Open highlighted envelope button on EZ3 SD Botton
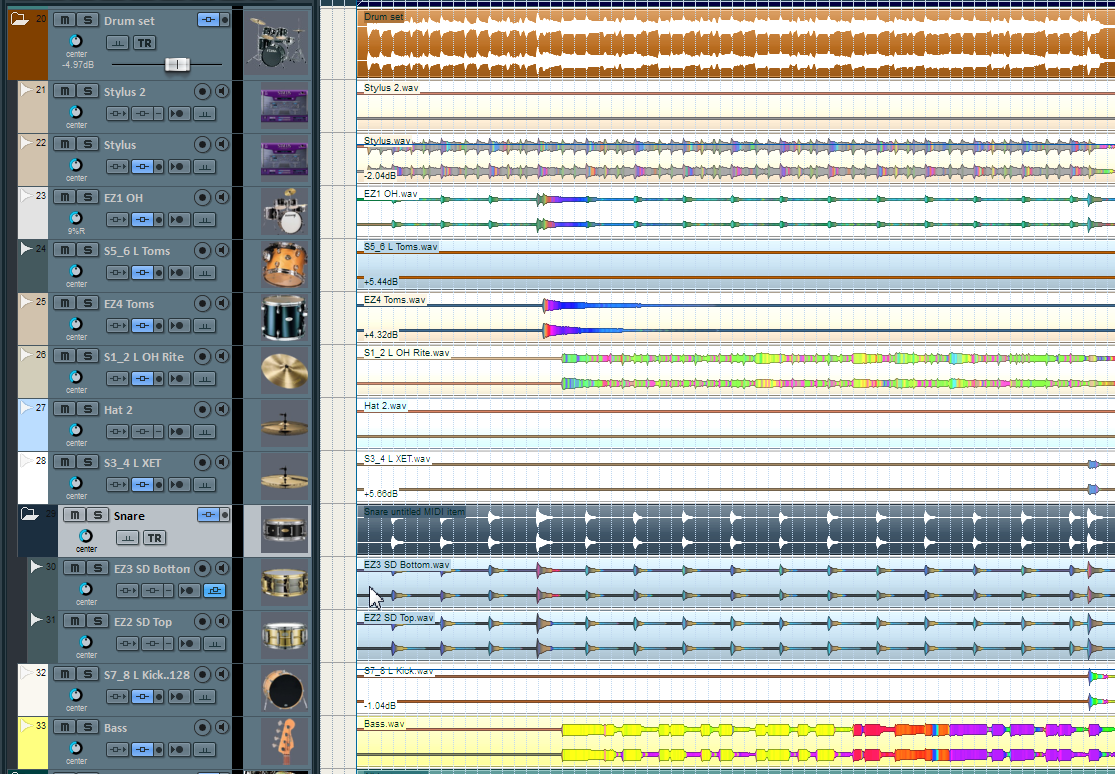This screenshot has width=1115, height=774. click(x=215, y=590)
